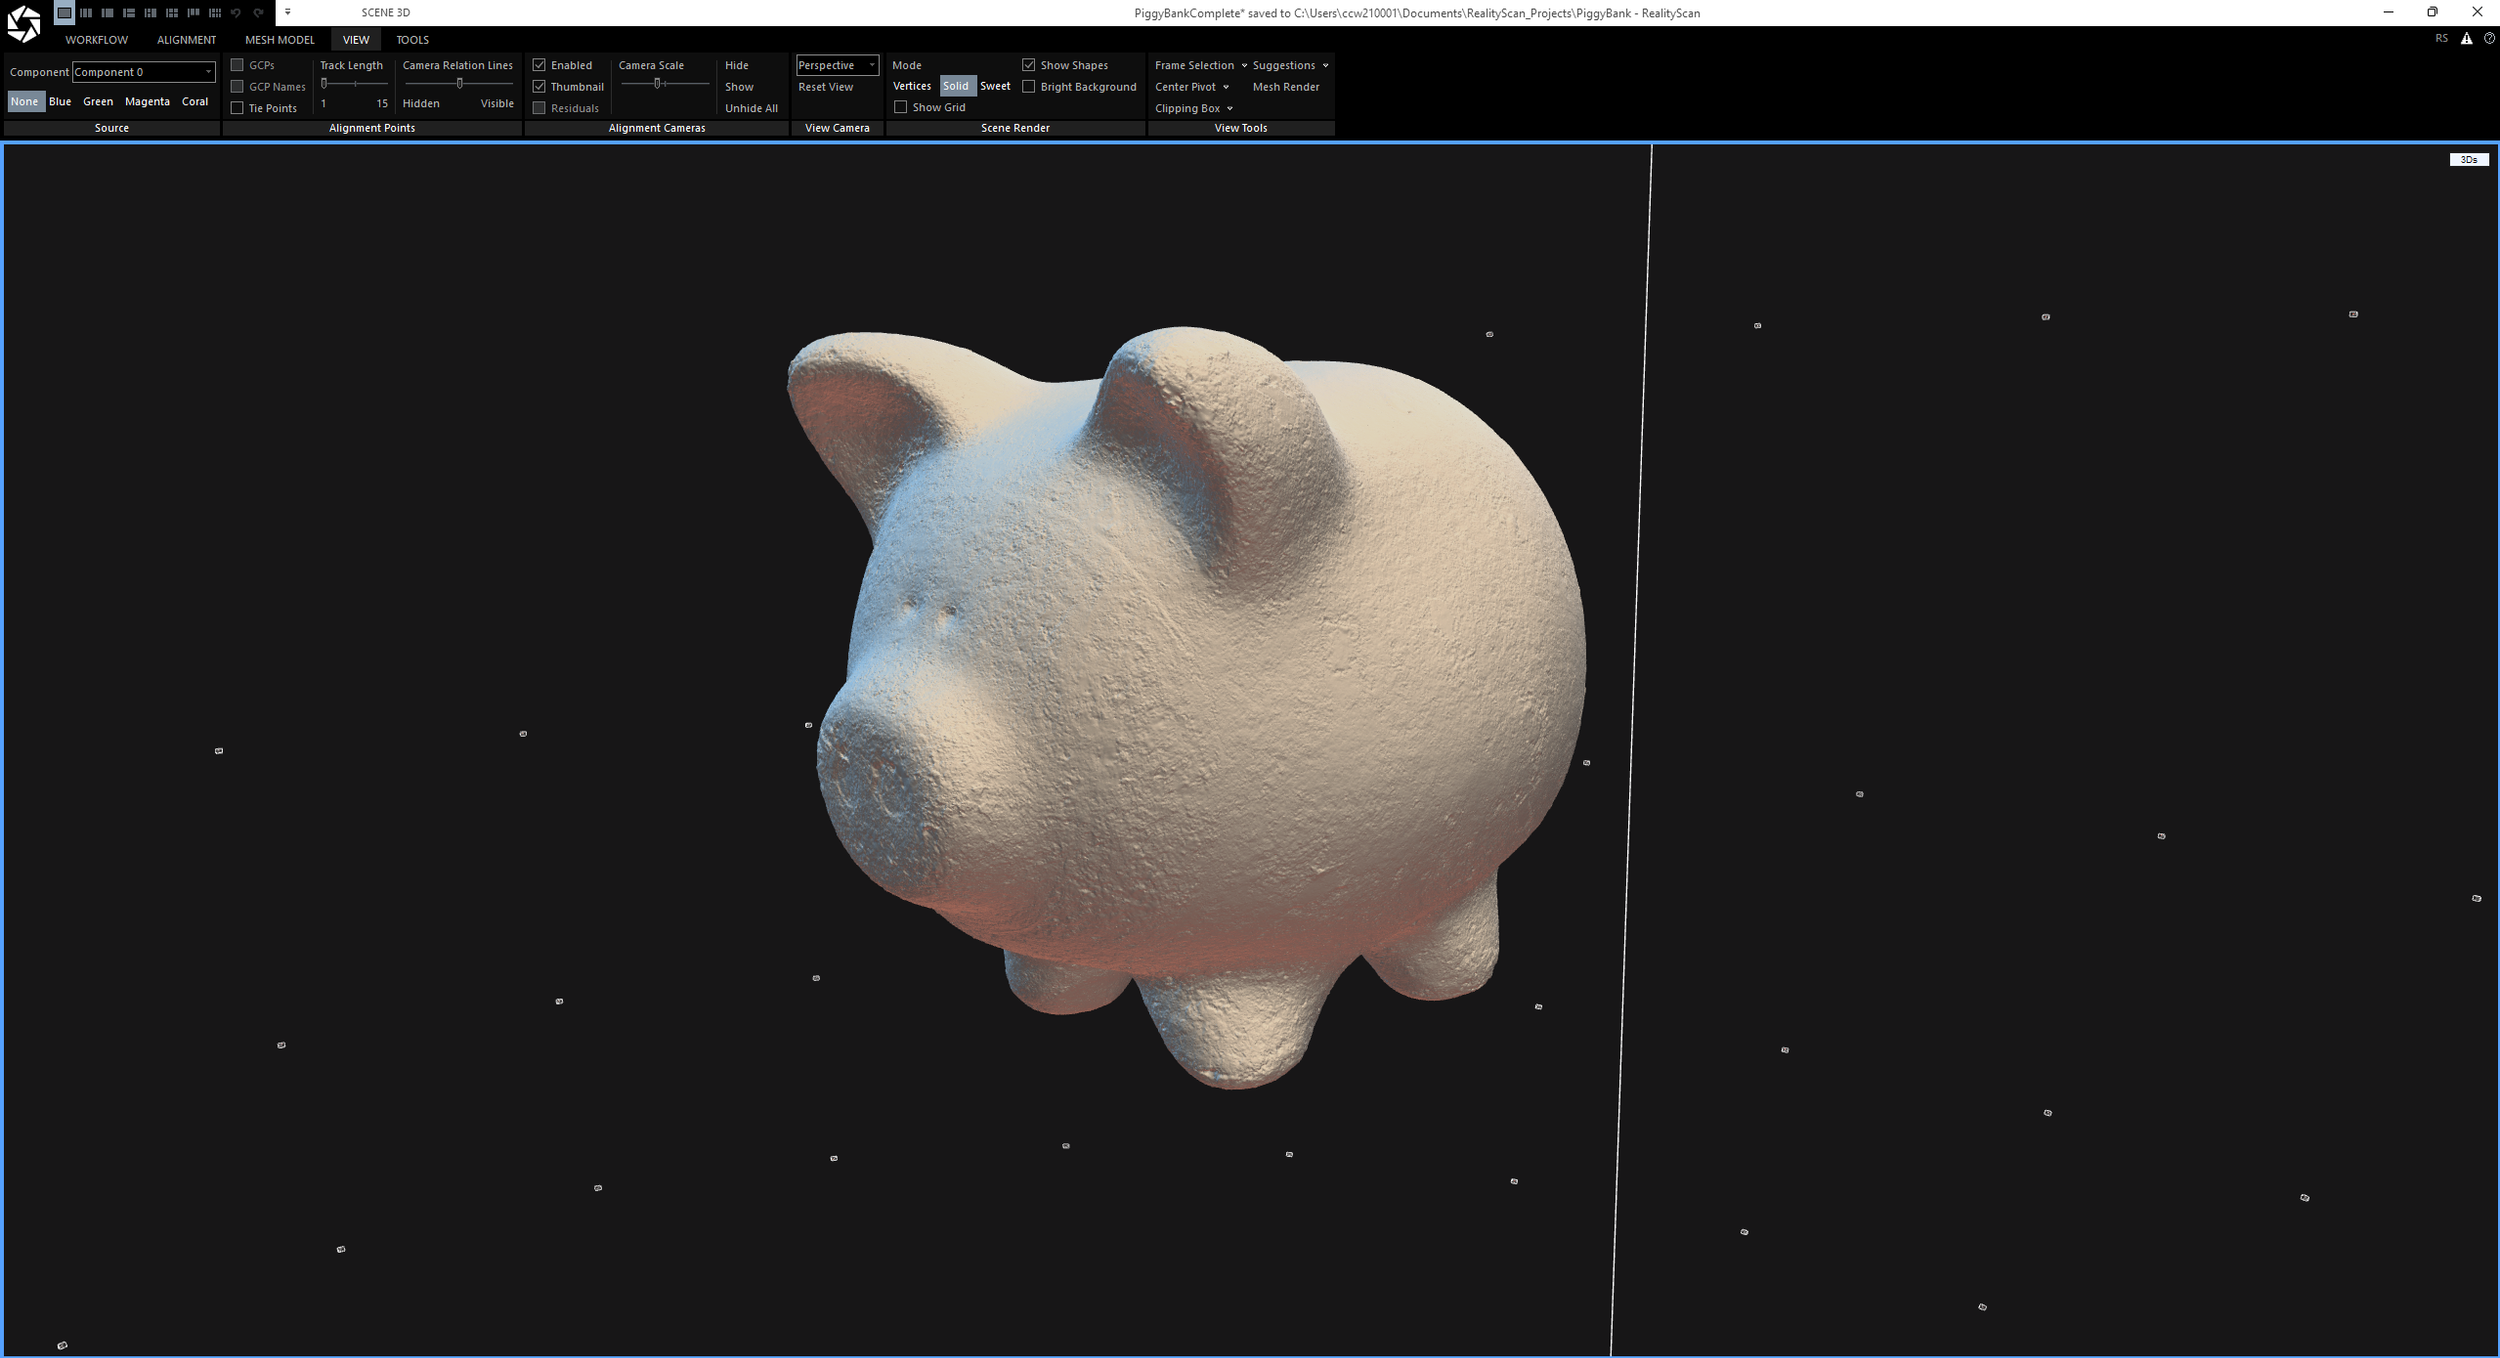The image size is (2500, 1358).
Task: Adjust the Camera Relation Lines slider
Action: click(x=459, y=84)
